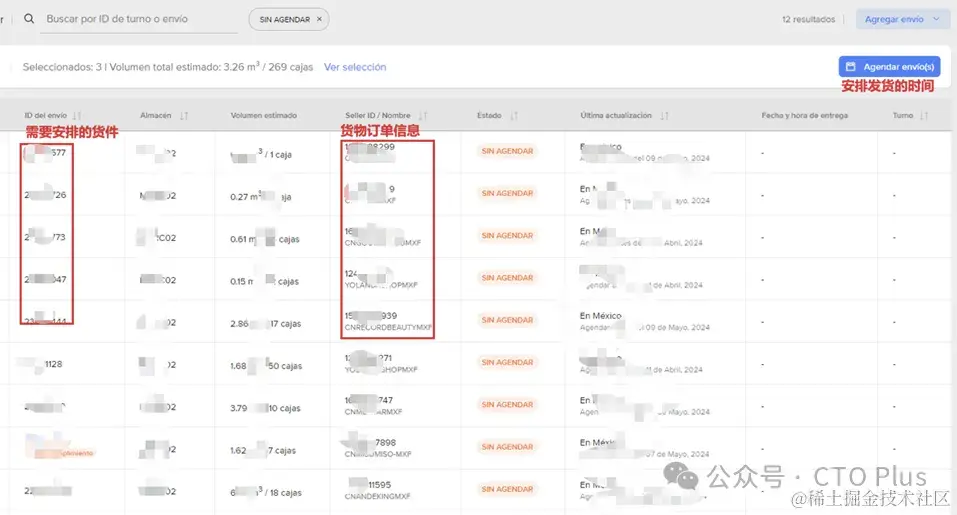The height and width of the screenshot is (515, 957).
Task: Click the '7 cajas' volume cell
Action: point(263,450)
